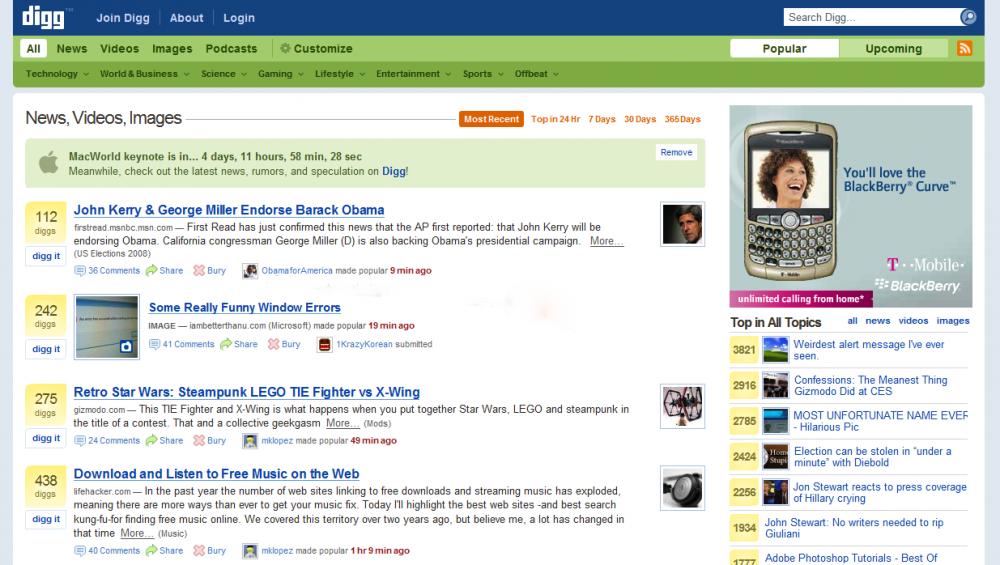
Task: Click the BlackBerry Curve advertisement
Action: pyautogui.click(x=851, y=207)
